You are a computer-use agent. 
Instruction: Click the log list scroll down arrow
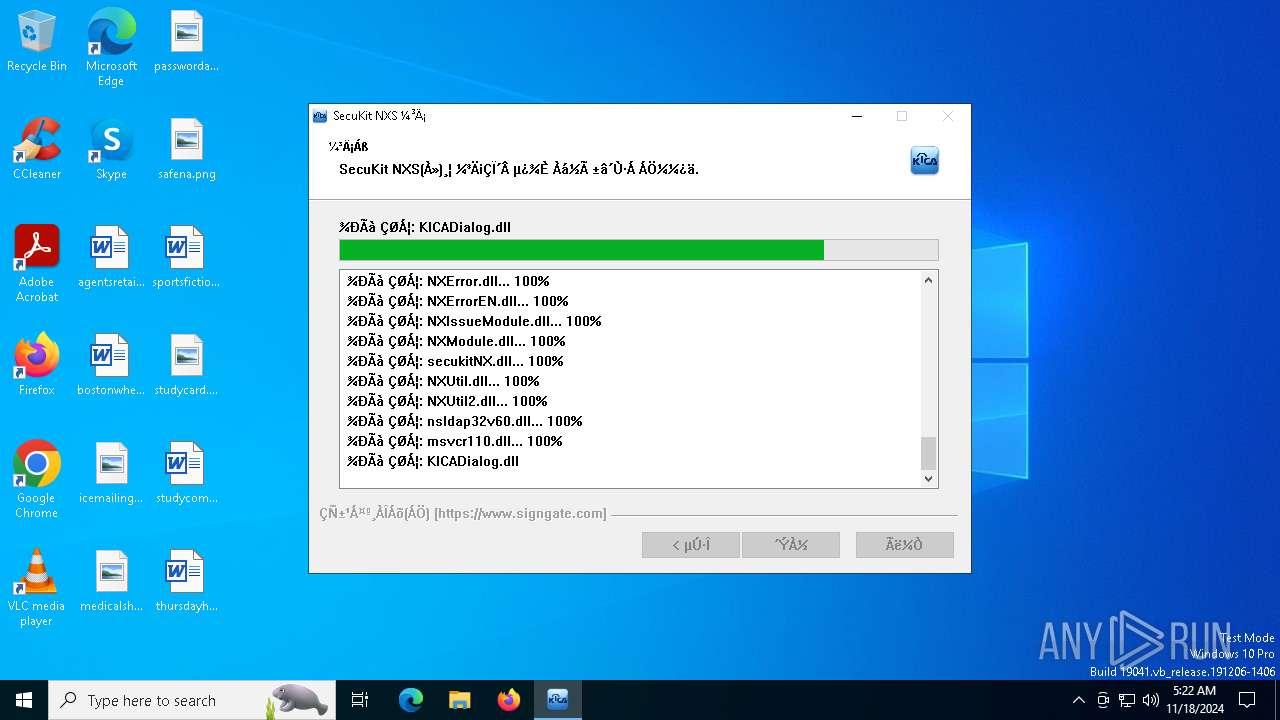pyautogui.click(x=928, y=479)
